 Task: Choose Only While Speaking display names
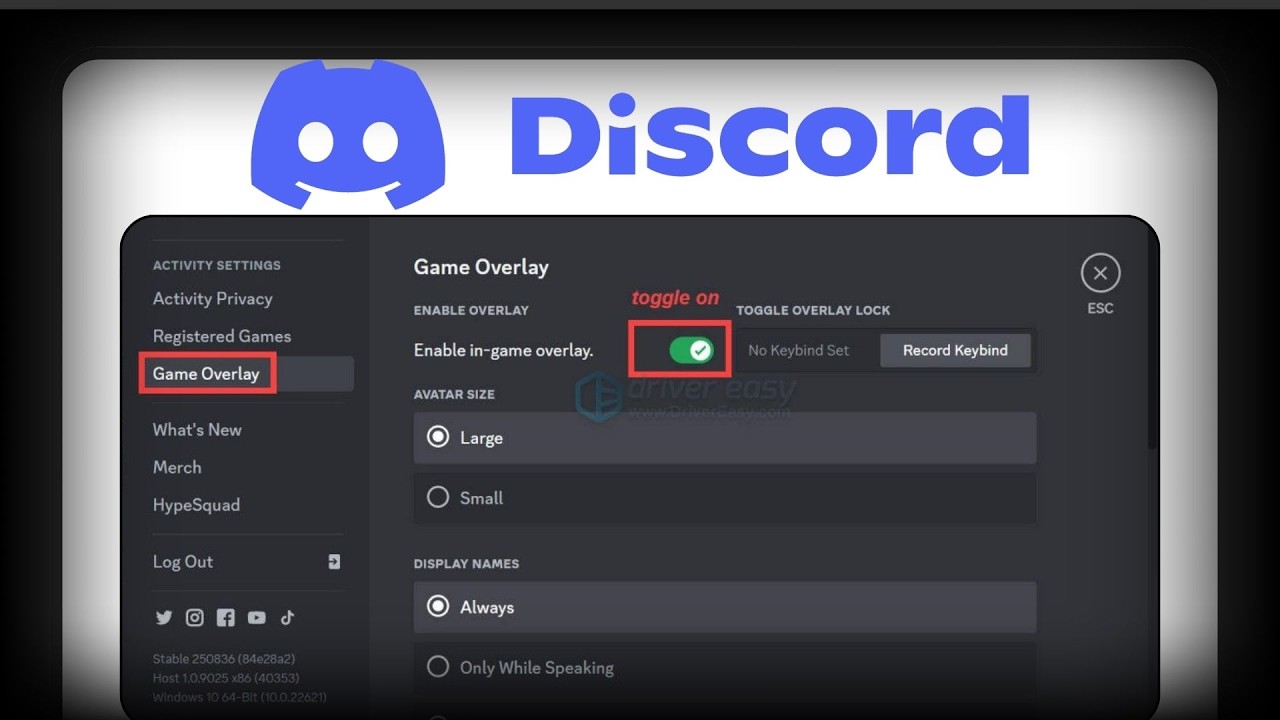tap(725, 667)
